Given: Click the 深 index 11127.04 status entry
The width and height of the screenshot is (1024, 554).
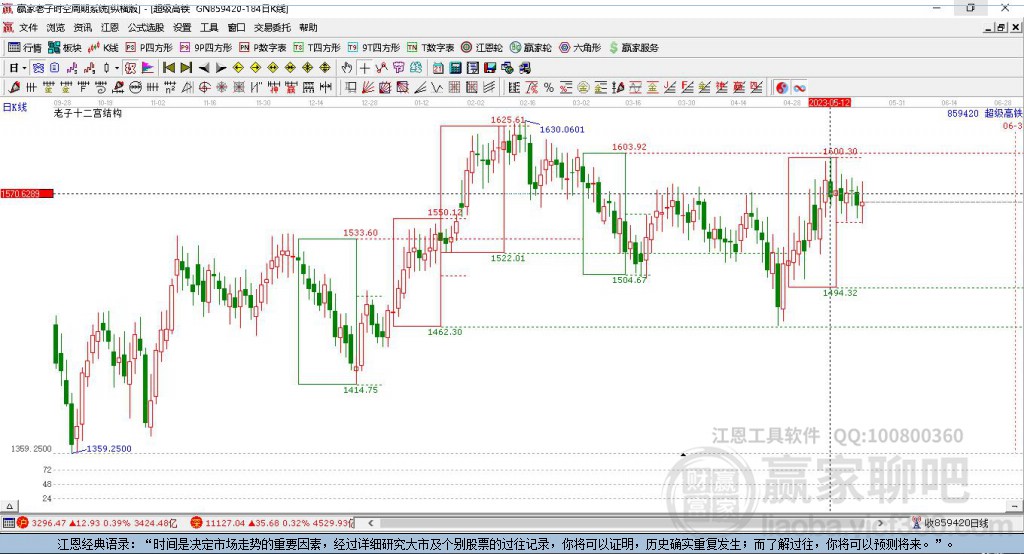Looking at the screenshot, I should [272, 523].
